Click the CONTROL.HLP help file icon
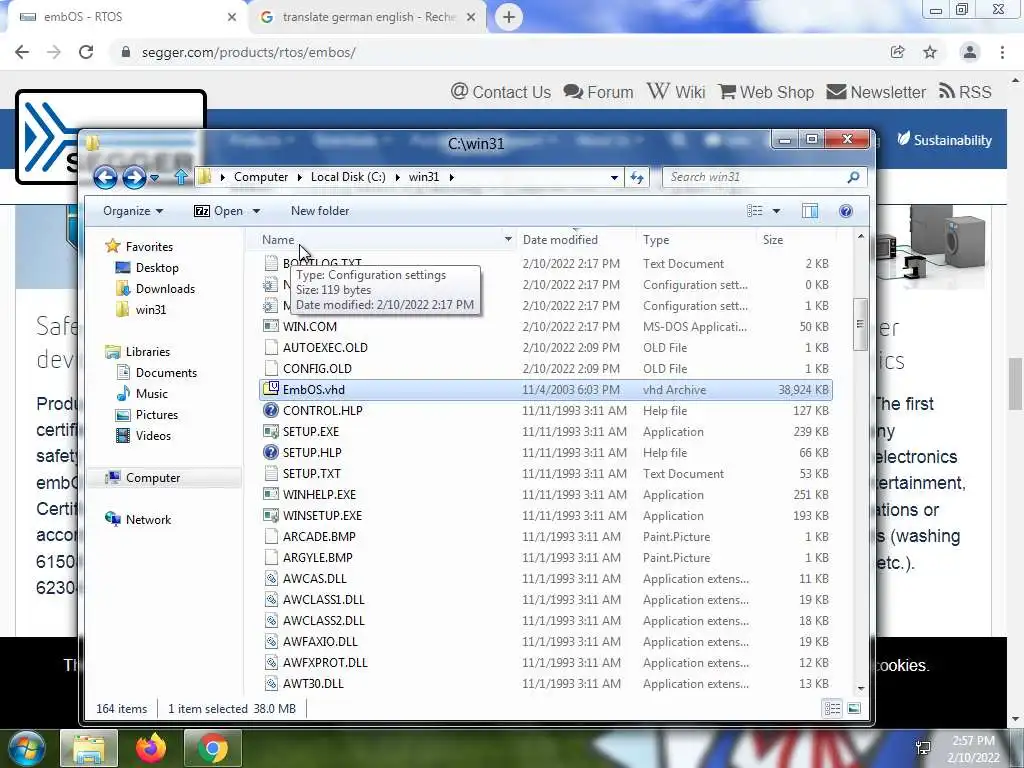 point(271,411)
